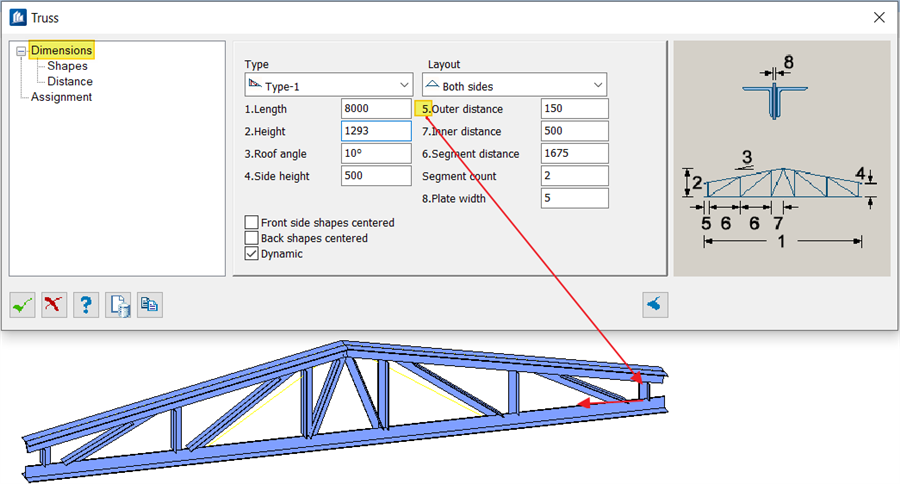Click the Outer distance field with 150

(575, 109)
